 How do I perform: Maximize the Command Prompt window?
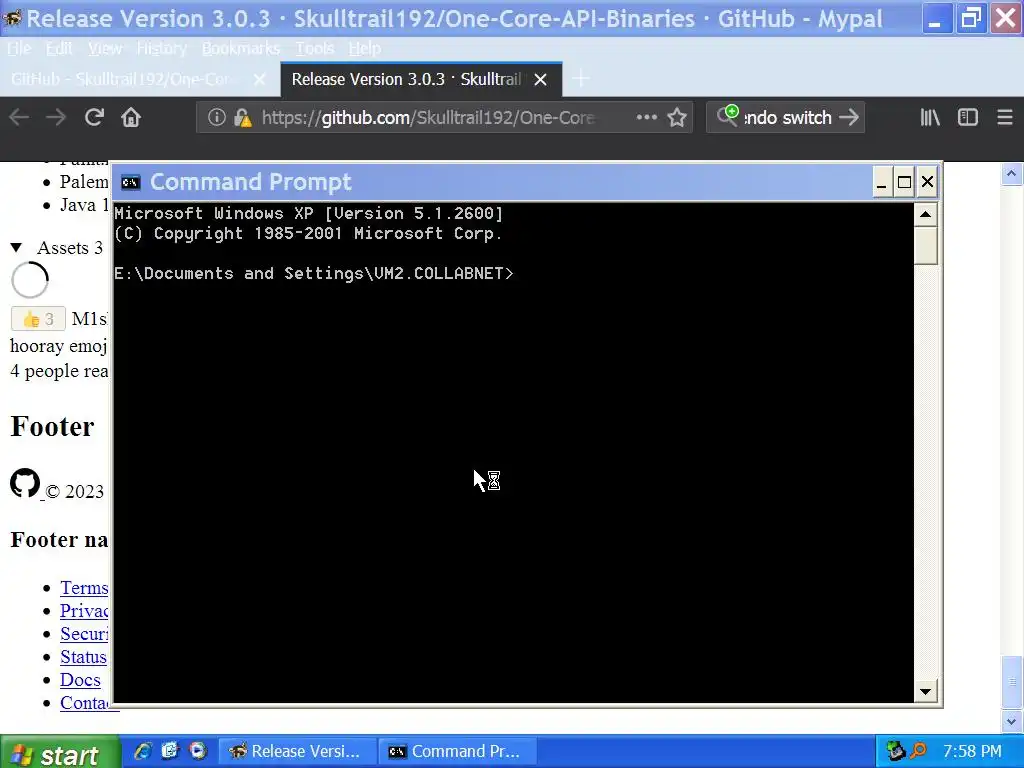coord(904,182)
